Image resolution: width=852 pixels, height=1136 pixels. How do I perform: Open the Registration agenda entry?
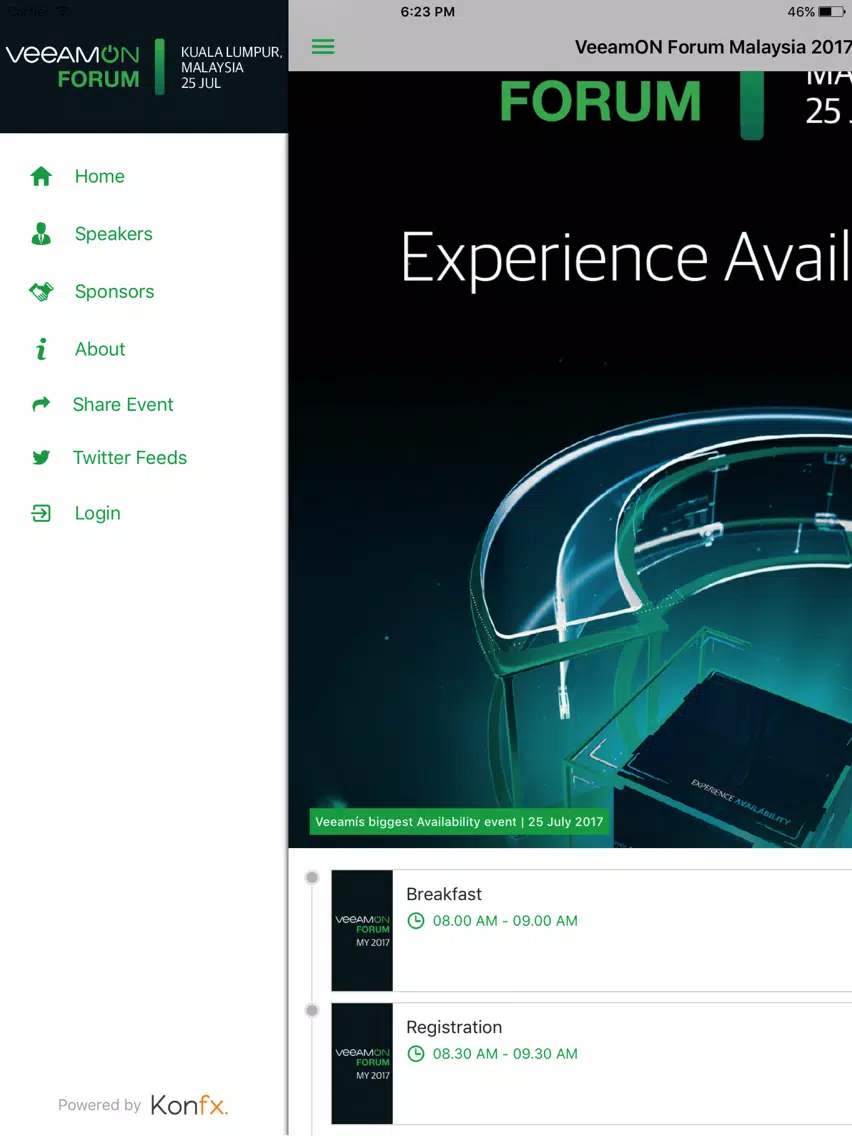[591, 1064]
